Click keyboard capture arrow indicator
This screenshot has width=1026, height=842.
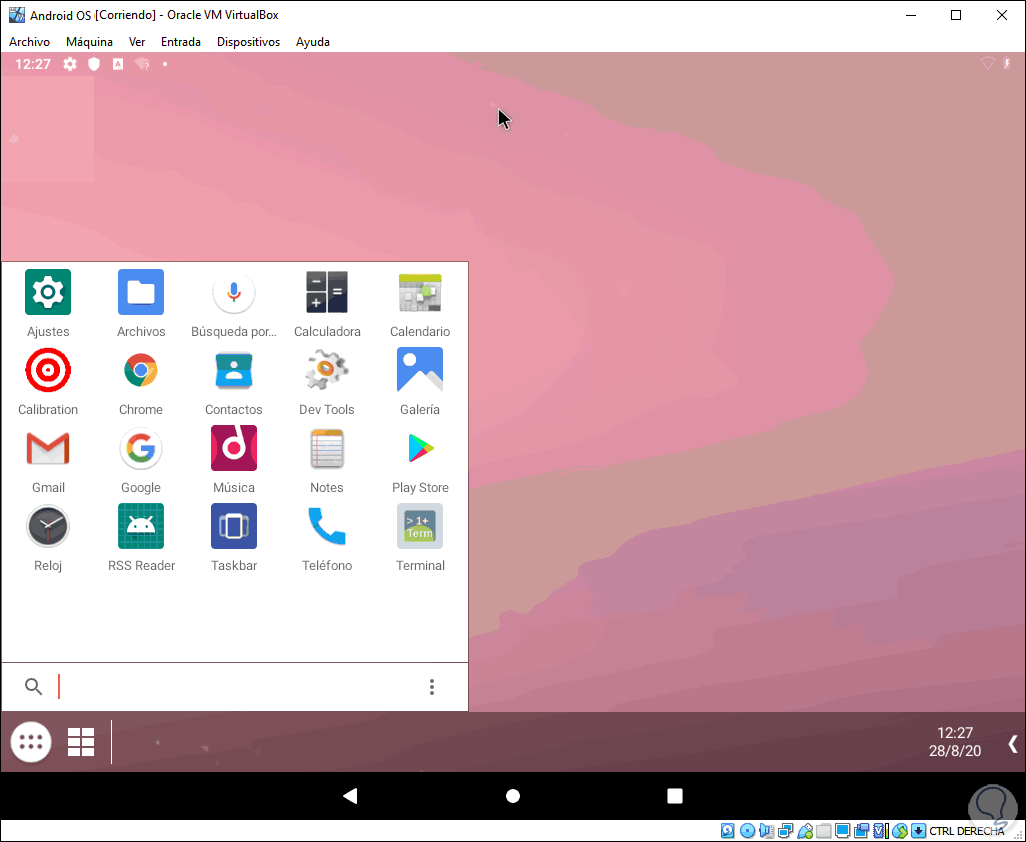point(918,831)
